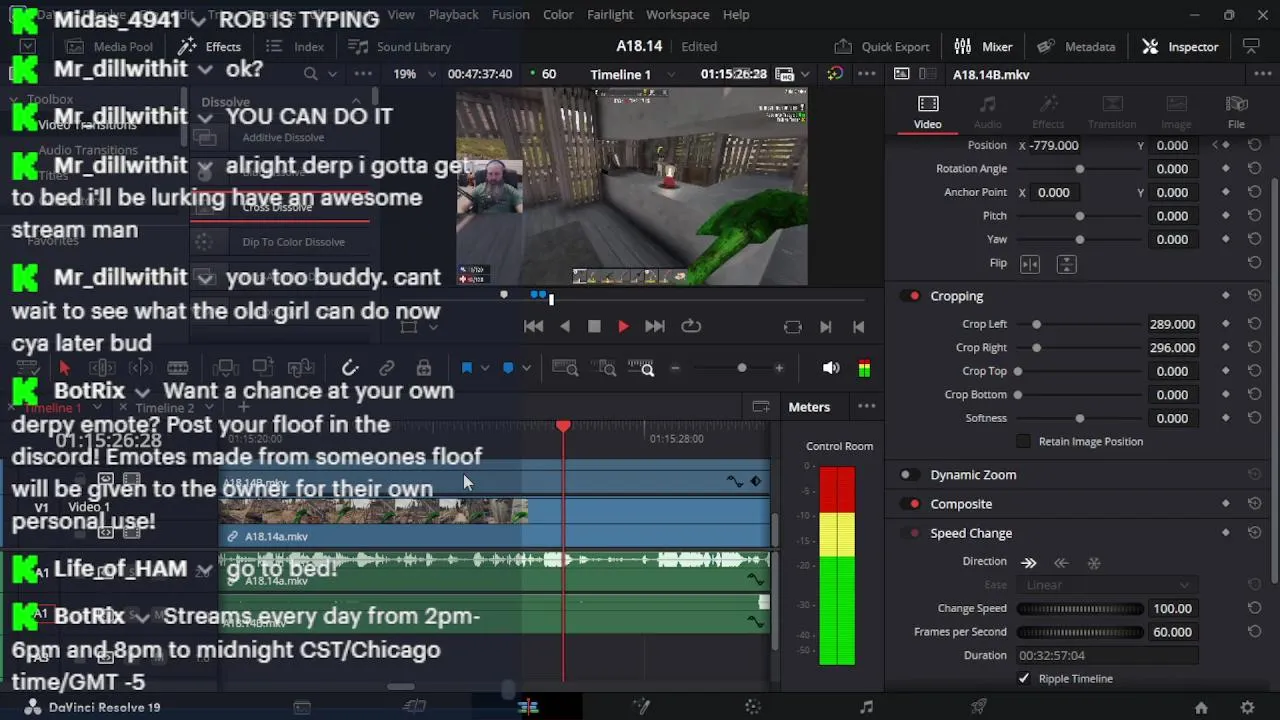Toggle the Dynamic Zoom enable switch

pyautogui.click(x=908, y=475)
